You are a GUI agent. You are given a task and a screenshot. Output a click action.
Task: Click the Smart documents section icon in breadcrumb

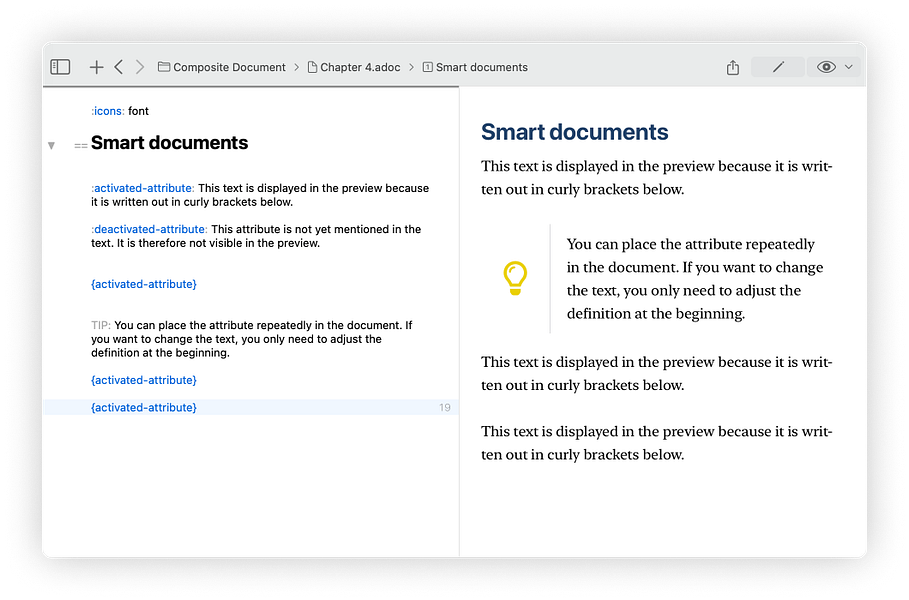[x=428, y=67]
